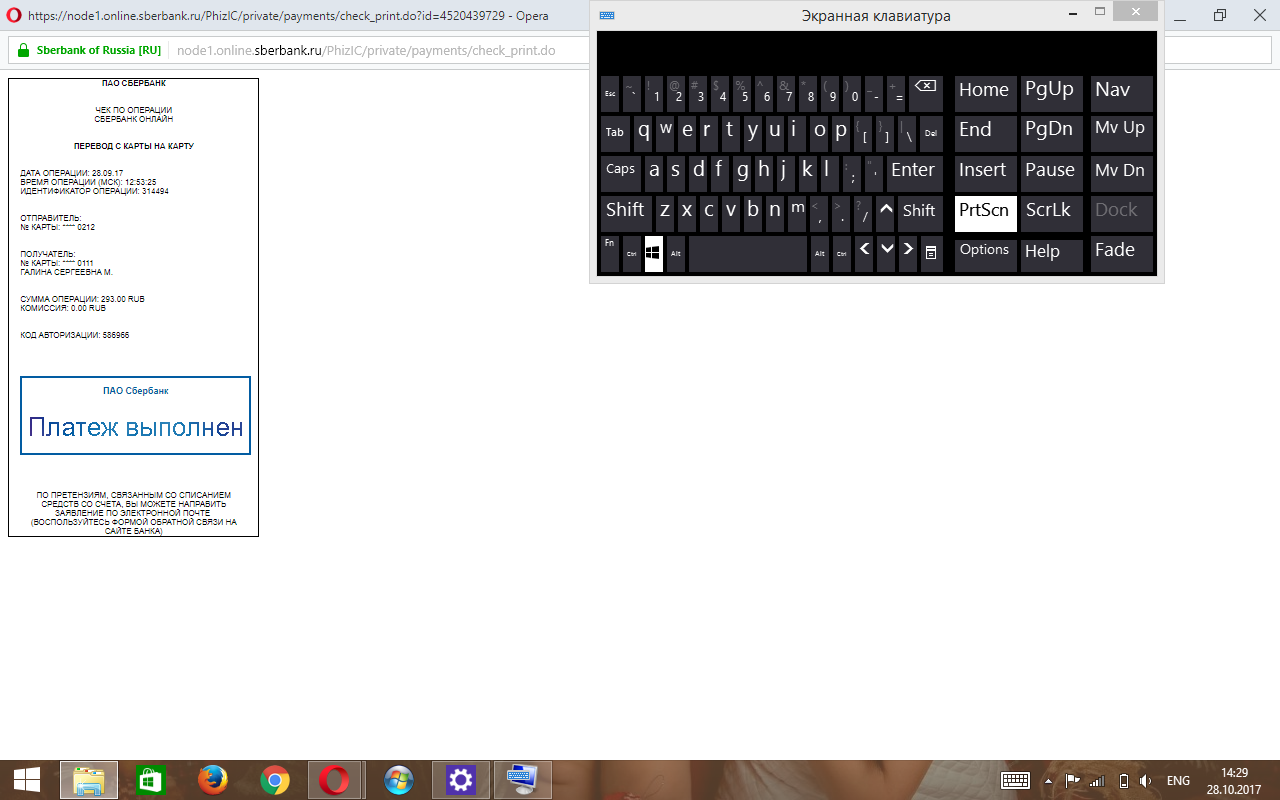Click the space bar on the on-screen keyboard
This screenshot has height=800, width=1280.
[748, 254]
